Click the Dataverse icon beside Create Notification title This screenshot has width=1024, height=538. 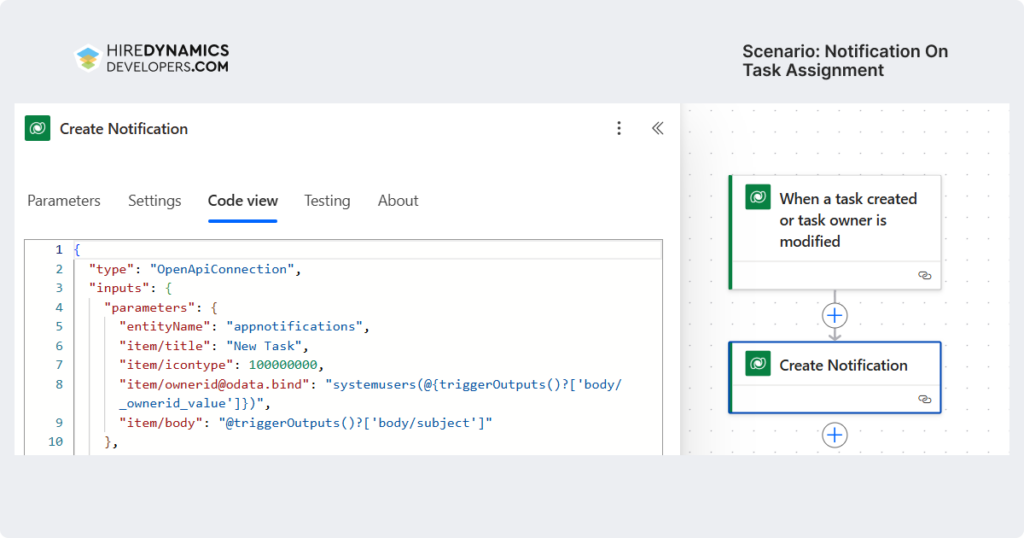click(x=39, y=128)
